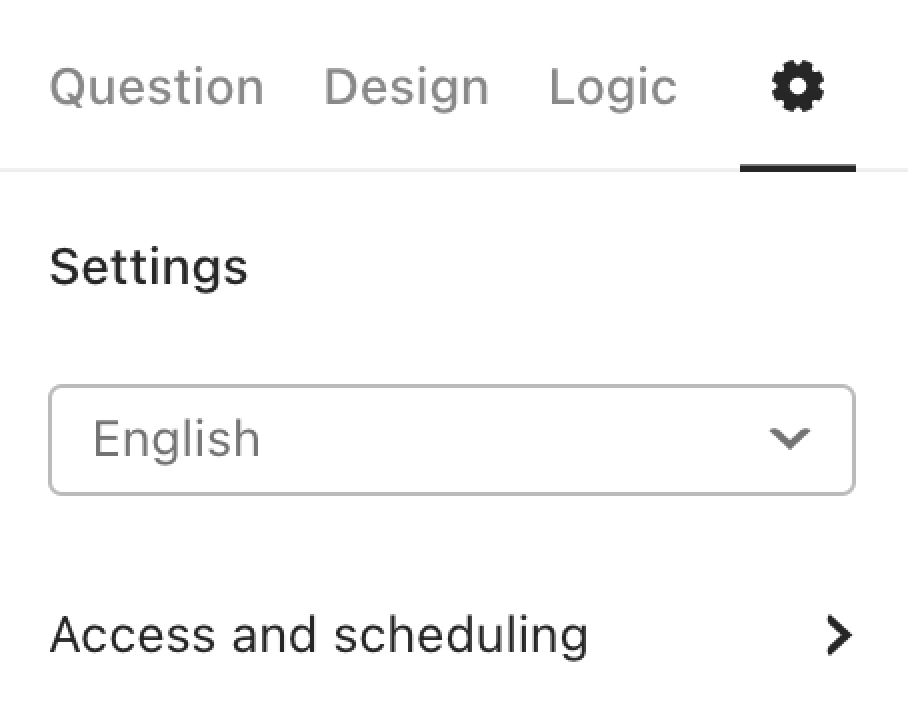Select the cogwheel icon next to Logic
This screenshot has width=908, height=724.
tap(797, 86)
